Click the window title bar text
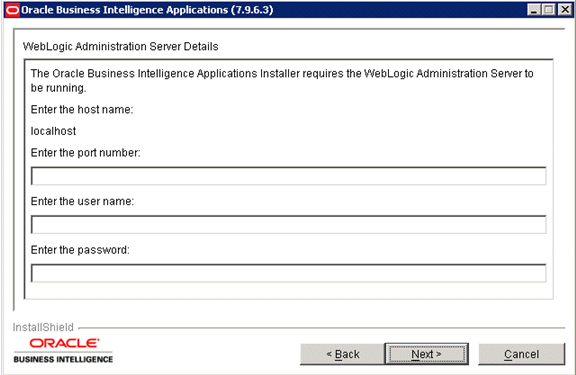Image resolution: width=576 pixels, height=375 pixels. pyautogui.click(x=147, y=10)
